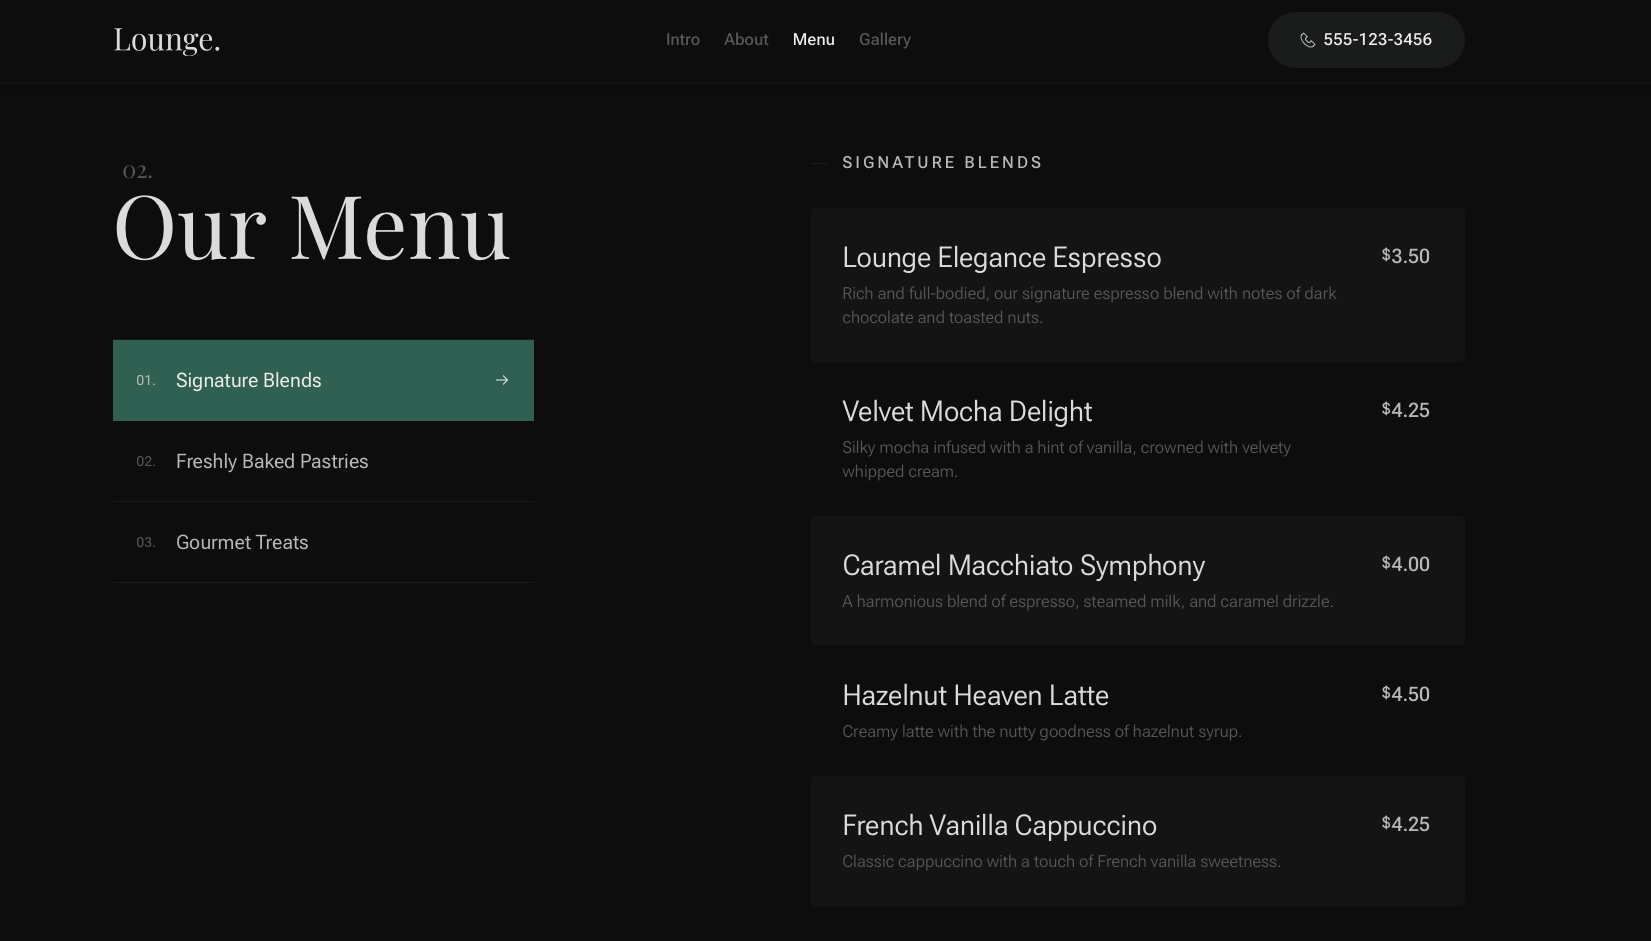Go to the Intro section
Viewport: 1651px width, 941px height.
tap(682, 40)
